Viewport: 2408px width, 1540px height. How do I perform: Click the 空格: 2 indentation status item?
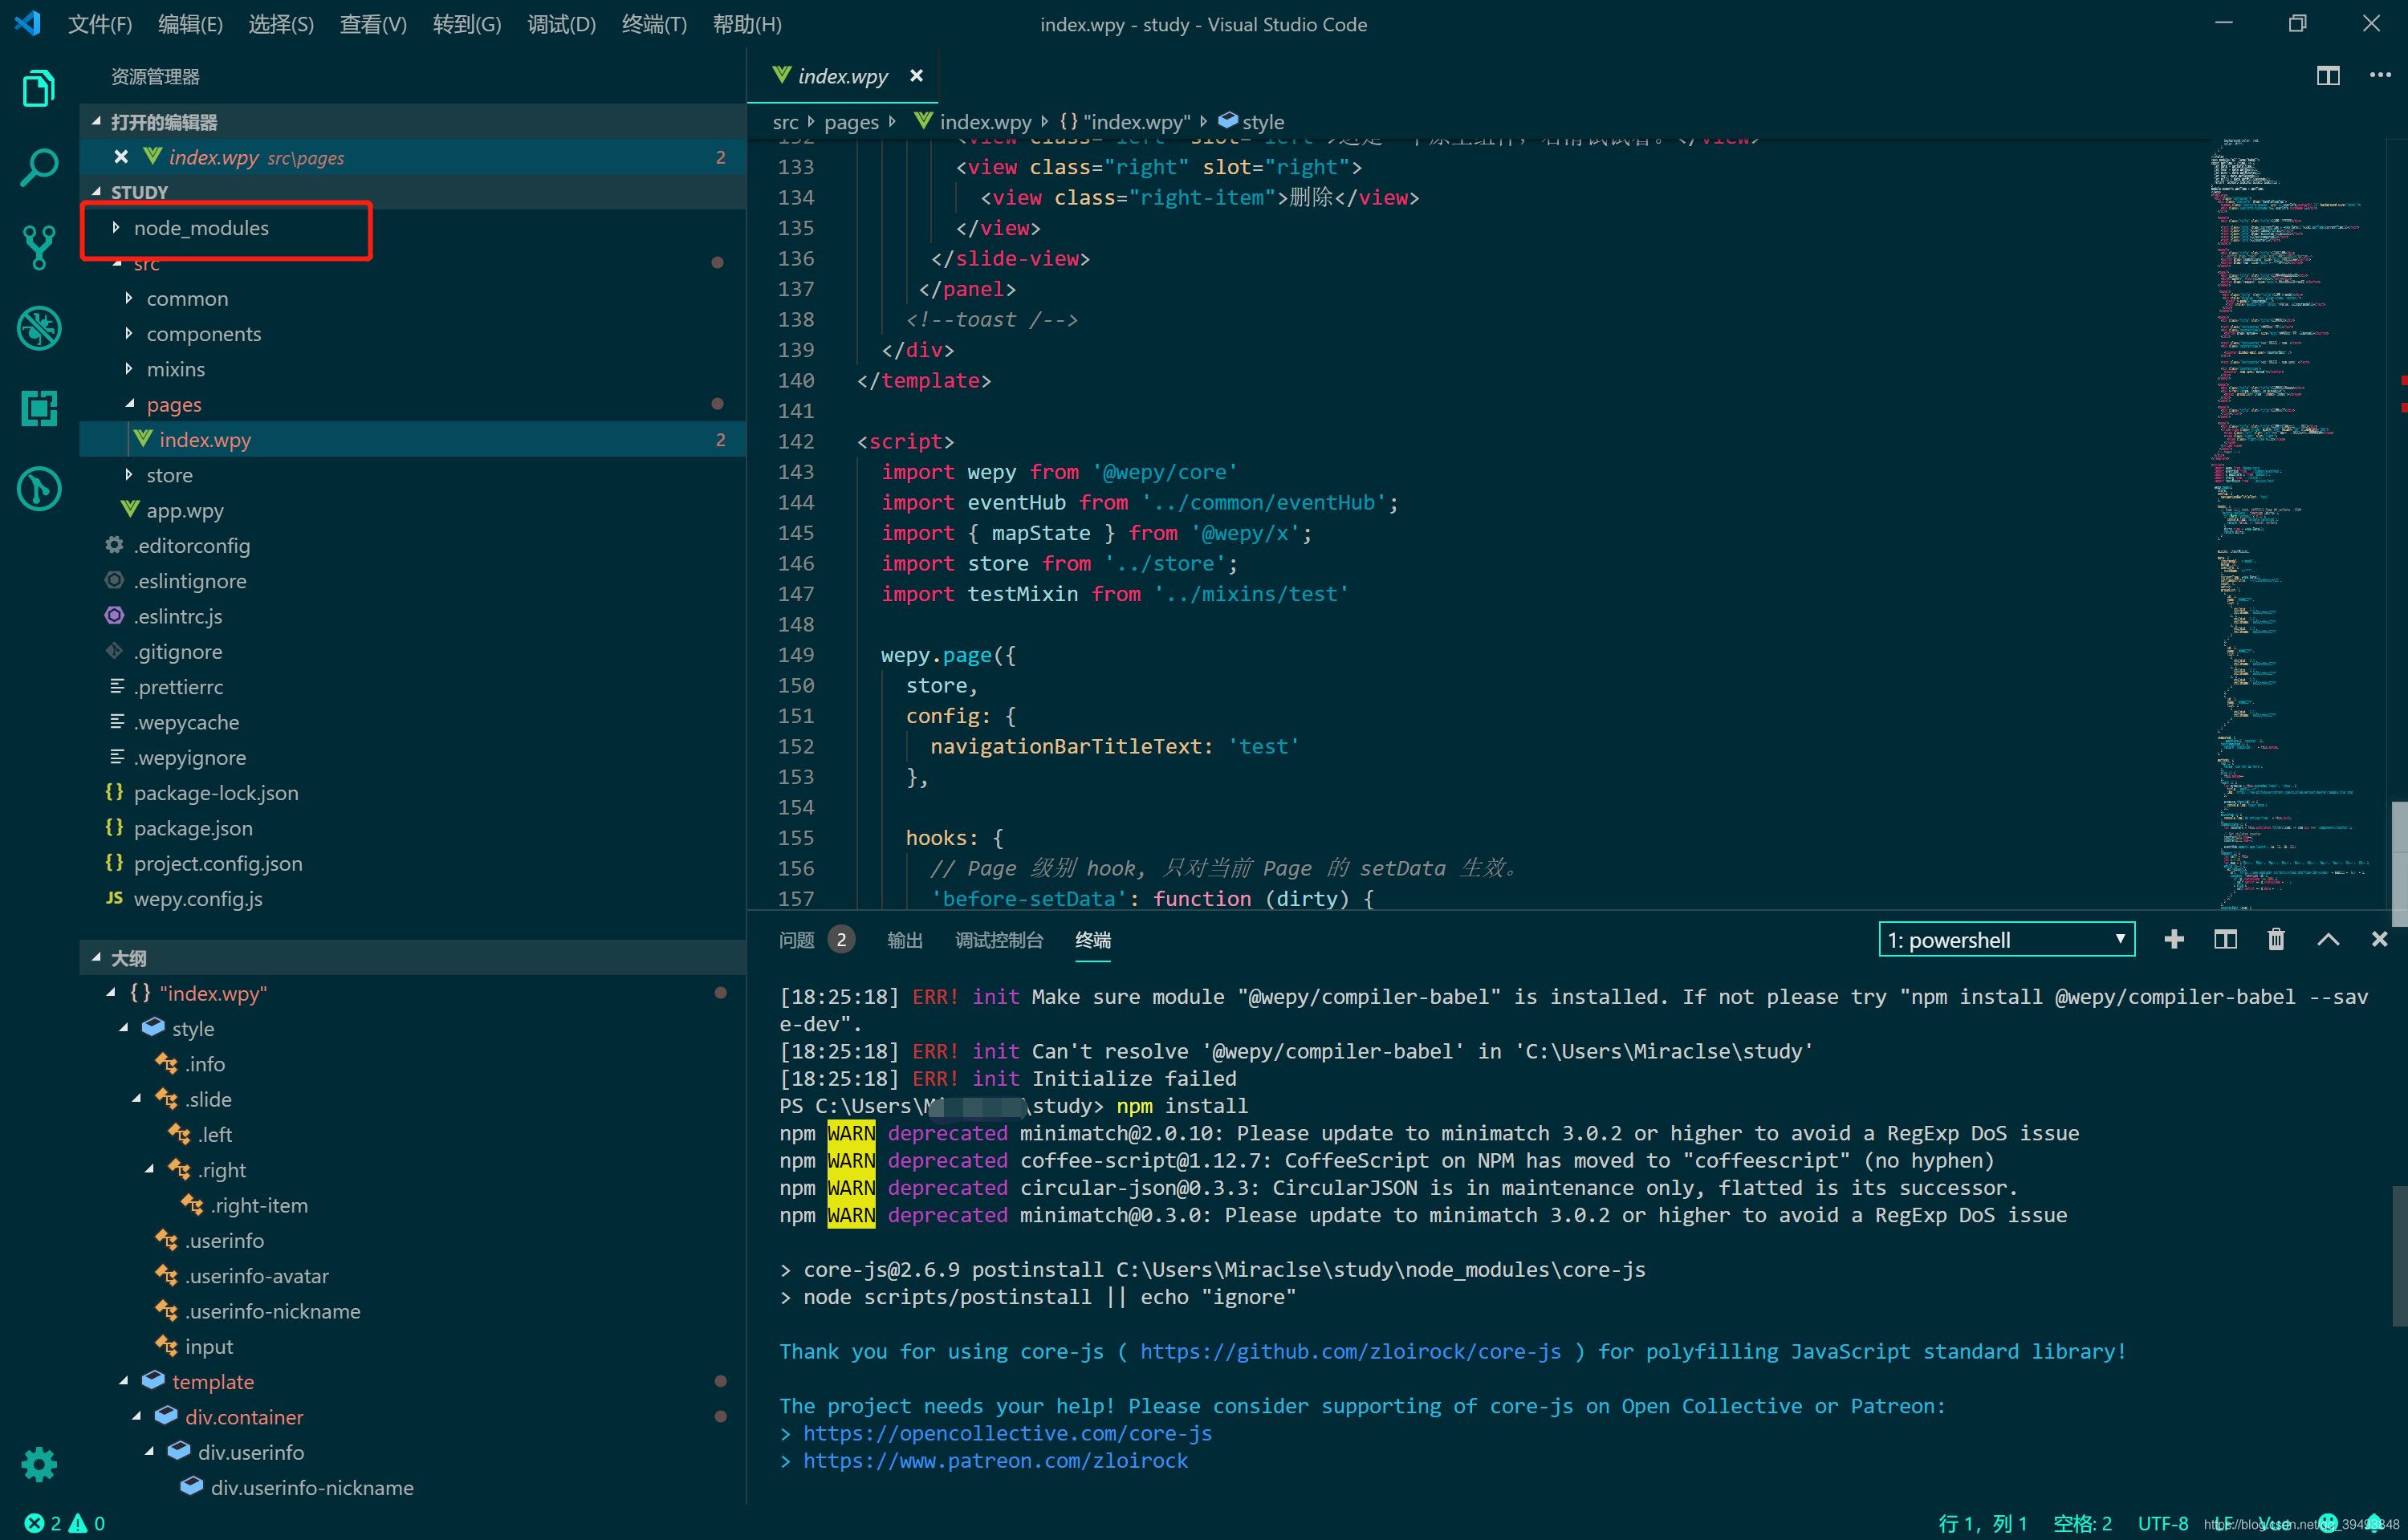point(2082,1523)
